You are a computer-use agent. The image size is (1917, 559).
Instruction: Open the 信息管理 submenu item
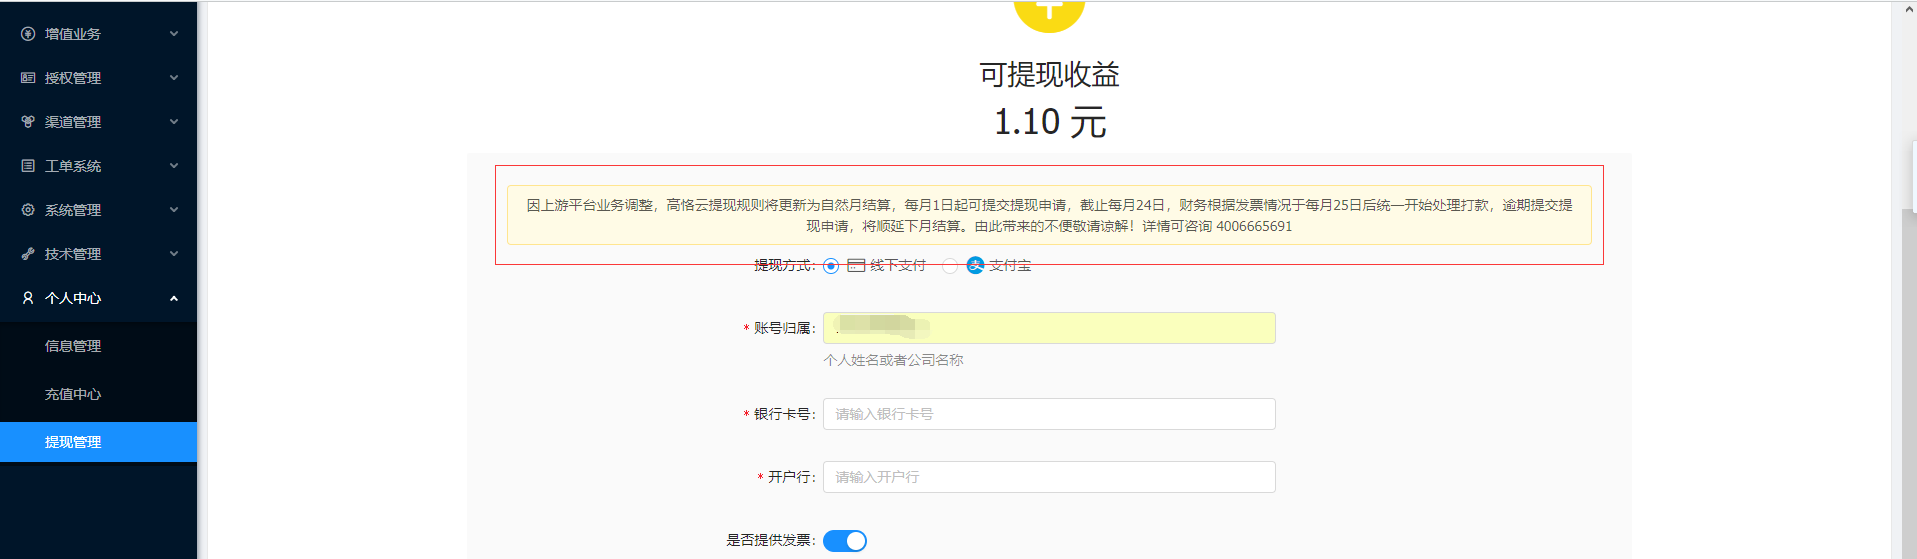point(73,346)
